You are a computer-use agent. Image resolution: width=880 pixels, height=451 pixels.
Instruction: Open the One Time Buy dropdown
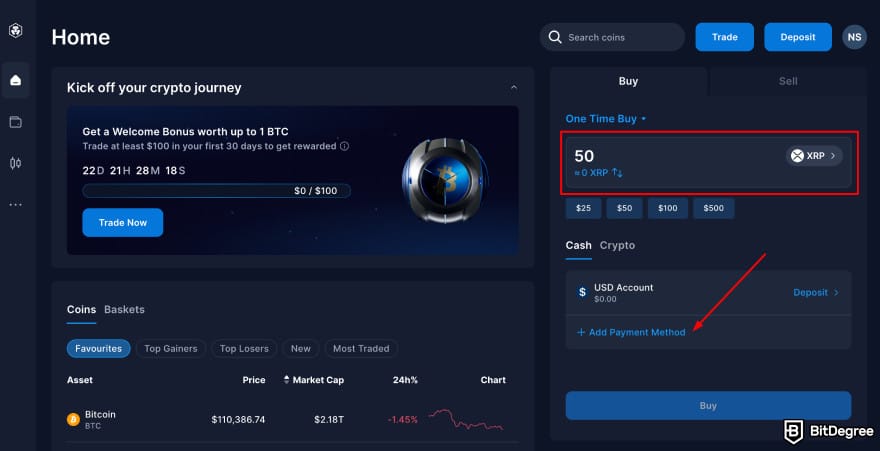point(606,118)
